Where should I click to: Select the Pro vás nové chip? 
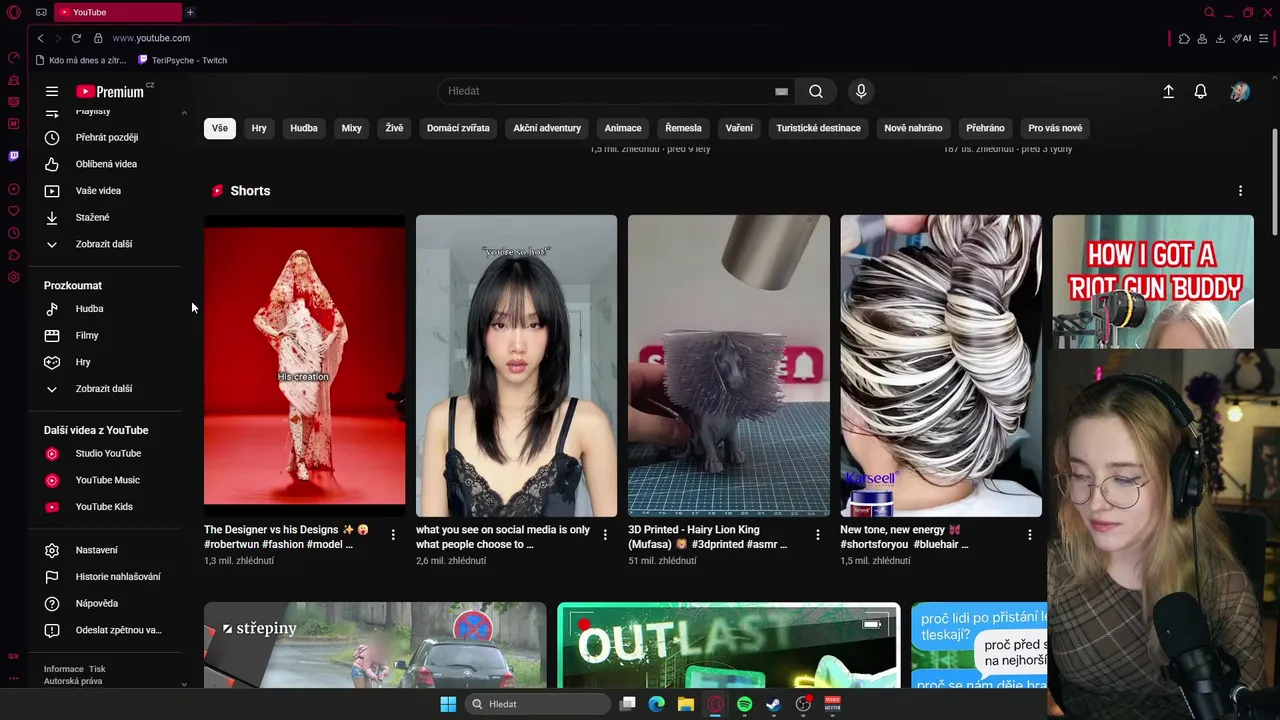(1055, 128)
